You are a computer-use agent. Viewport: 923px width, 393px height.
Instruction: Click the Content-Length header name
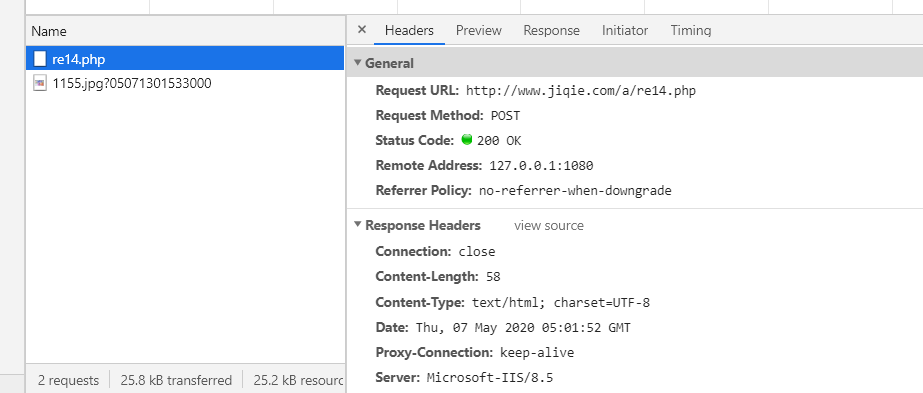(427, 277)
